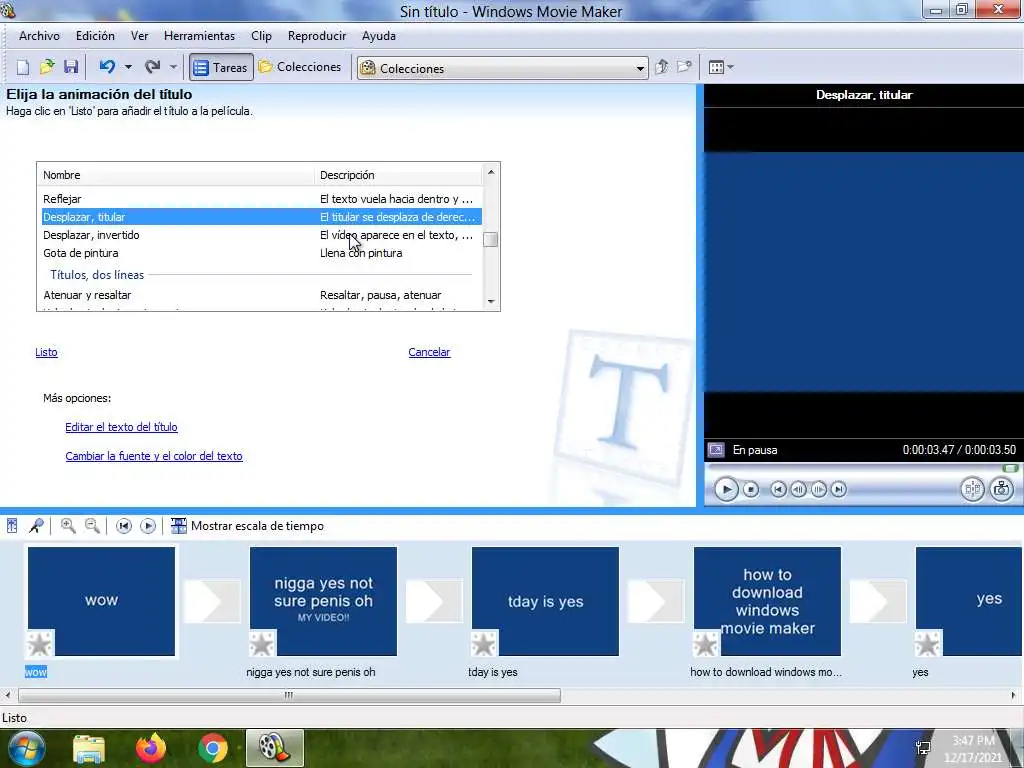Toggle the Colecciones pane button
1024x768 pixels.
(x=300, y=67)
